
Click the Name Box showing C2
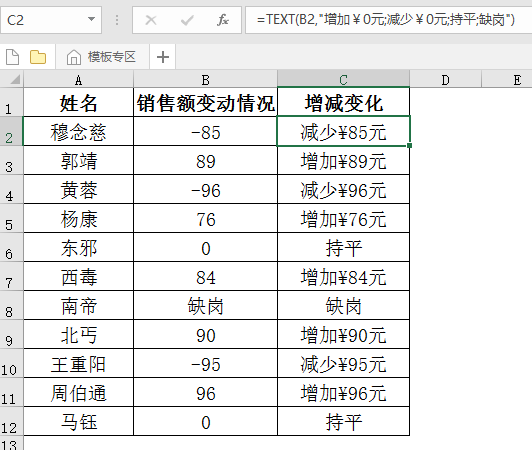51,20
